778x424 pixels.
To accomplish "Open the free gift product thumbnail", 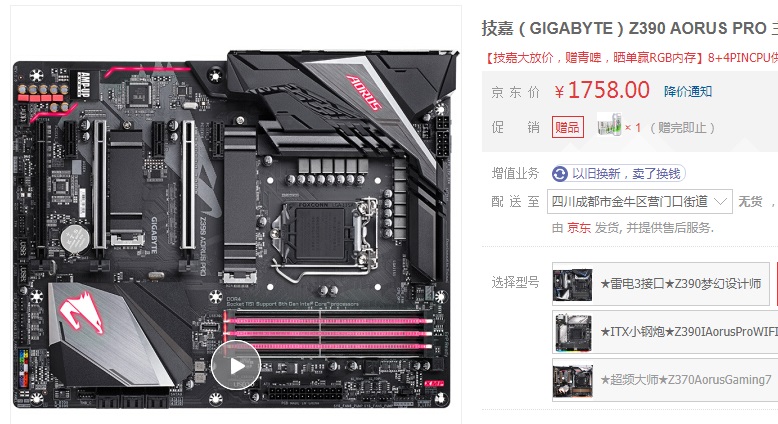I will [x=609, y=124].
